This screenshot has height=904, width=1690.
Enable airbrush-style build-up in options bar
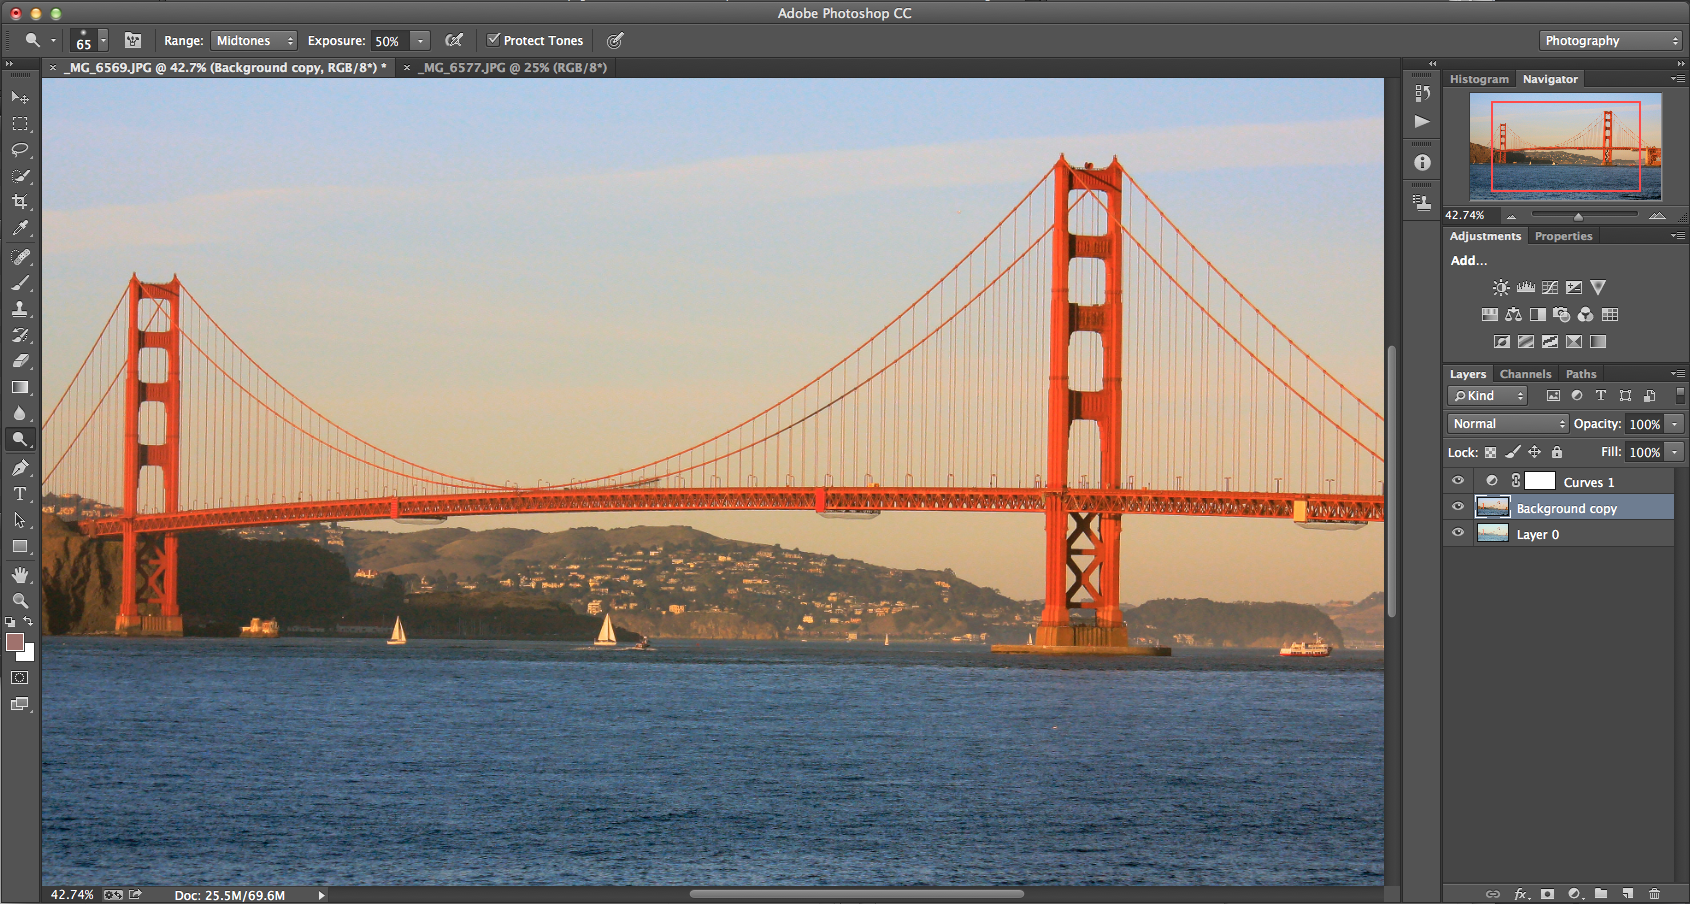point(454,40)
